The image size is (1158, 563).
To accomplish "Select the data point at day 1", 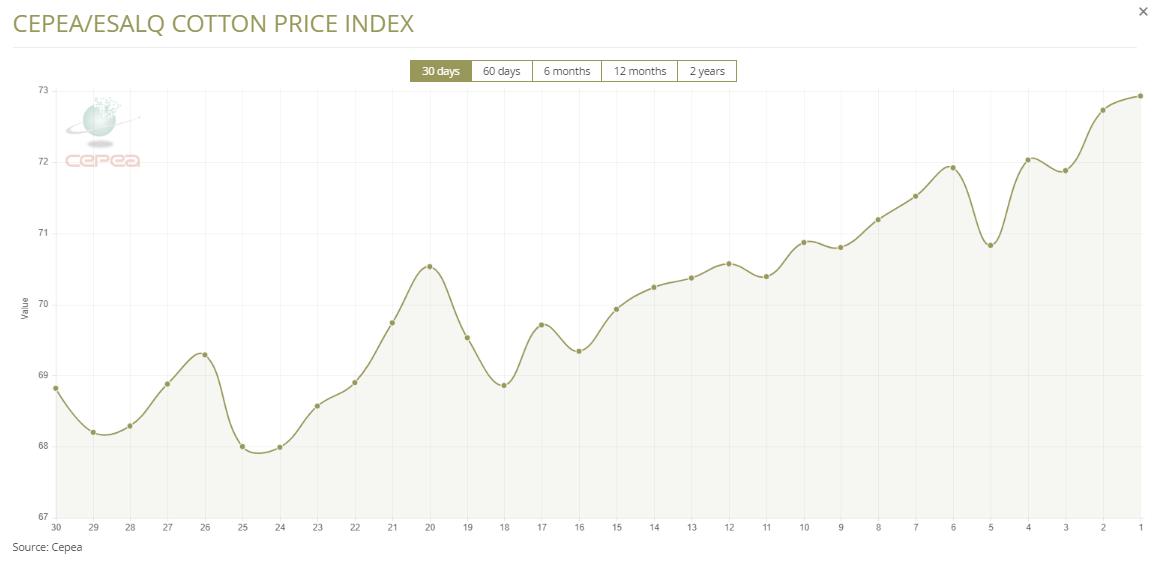I will 1140,96.
